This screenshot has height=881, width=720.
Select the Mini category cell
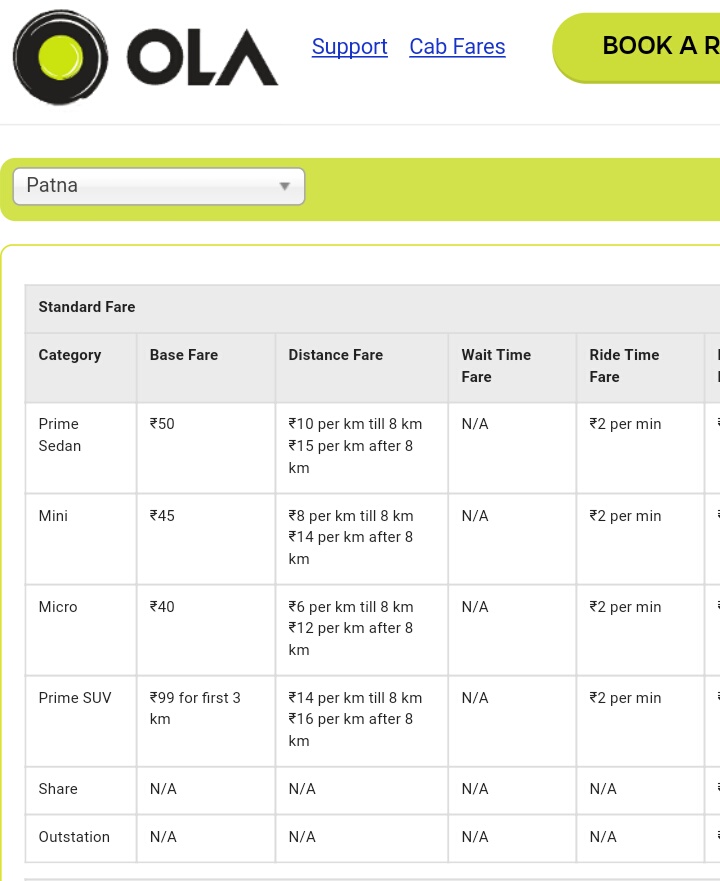point(54,516)
